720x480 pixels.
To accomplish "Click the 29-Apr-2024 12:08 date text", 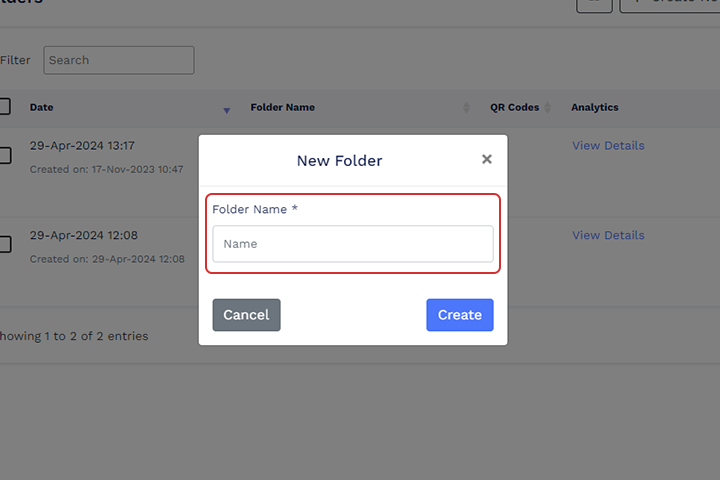I will click(x=84, y=235).
